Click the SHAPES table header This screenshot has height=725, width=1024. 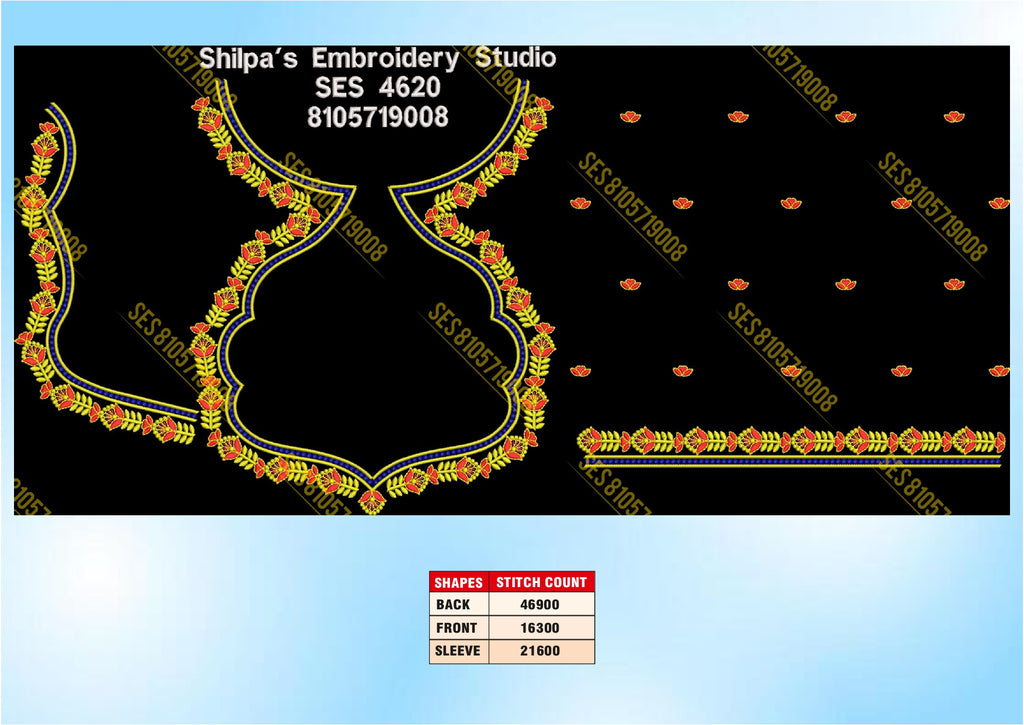(x=458, y=582)
